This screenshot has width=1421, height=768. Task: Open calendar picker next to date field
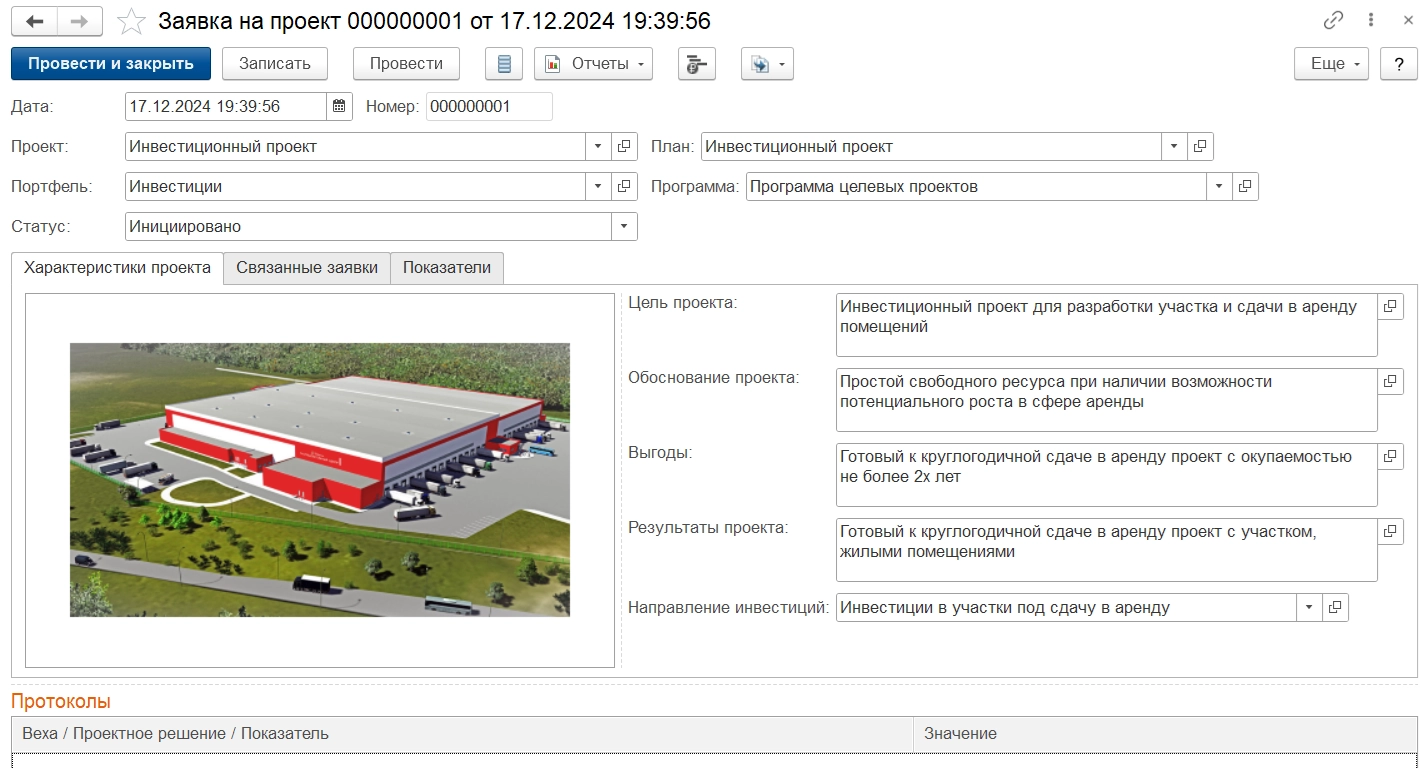(x=339, y=106)
